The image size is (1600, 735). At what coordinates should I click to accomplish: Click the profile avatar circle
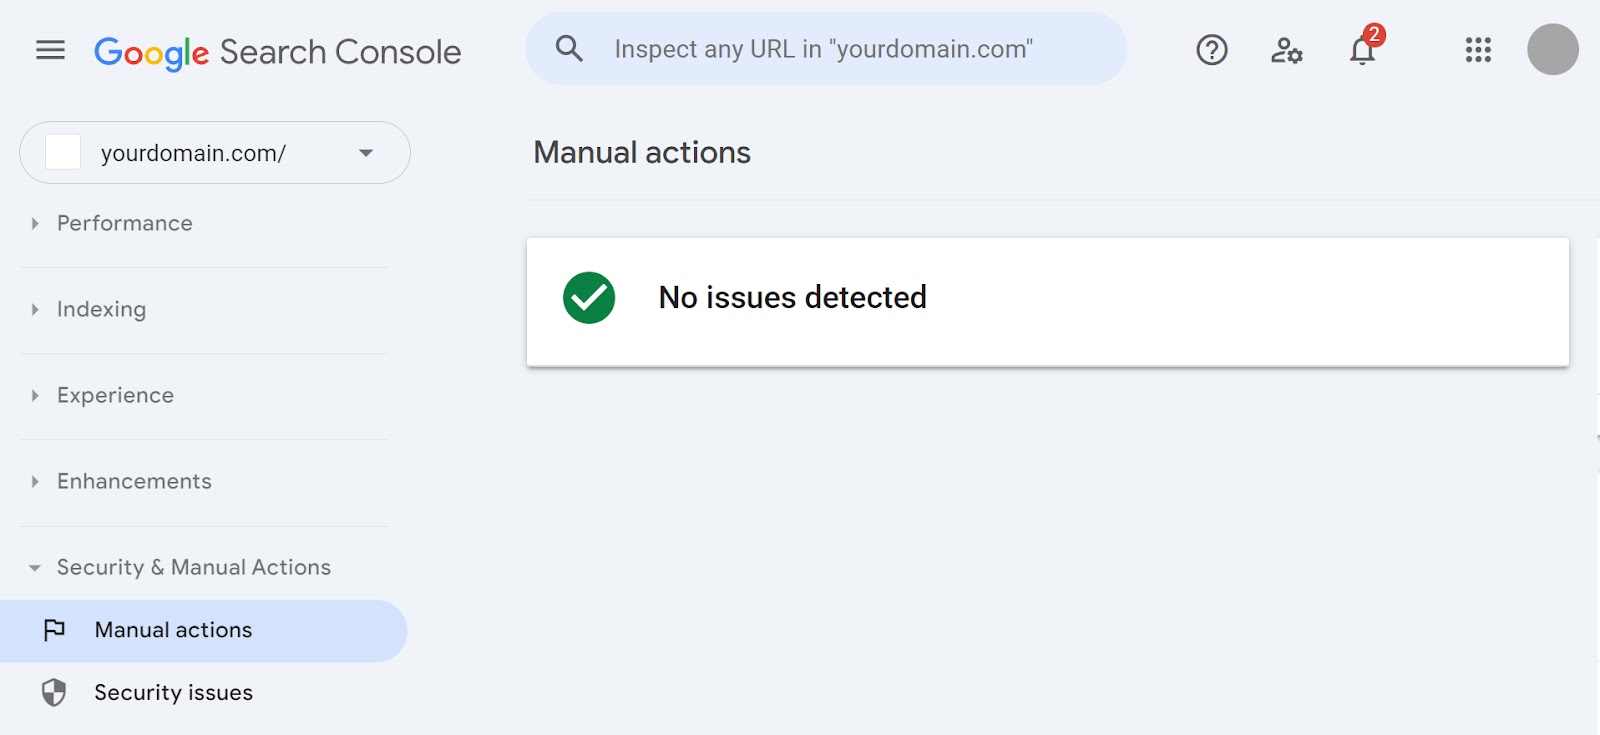click(x=1554, y=50)
